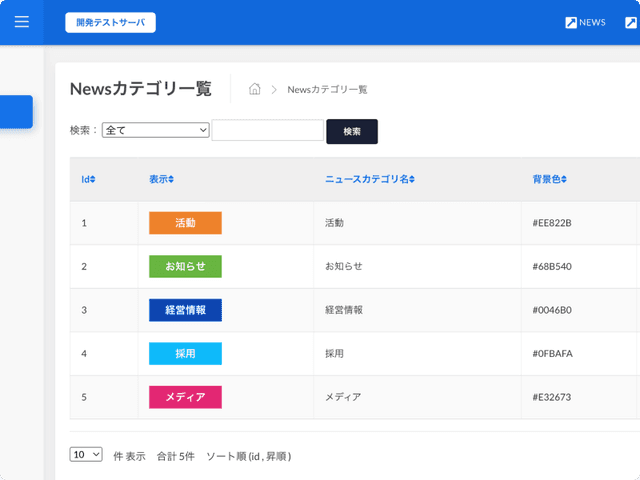Sort by 表示 column header

(161, 180)
